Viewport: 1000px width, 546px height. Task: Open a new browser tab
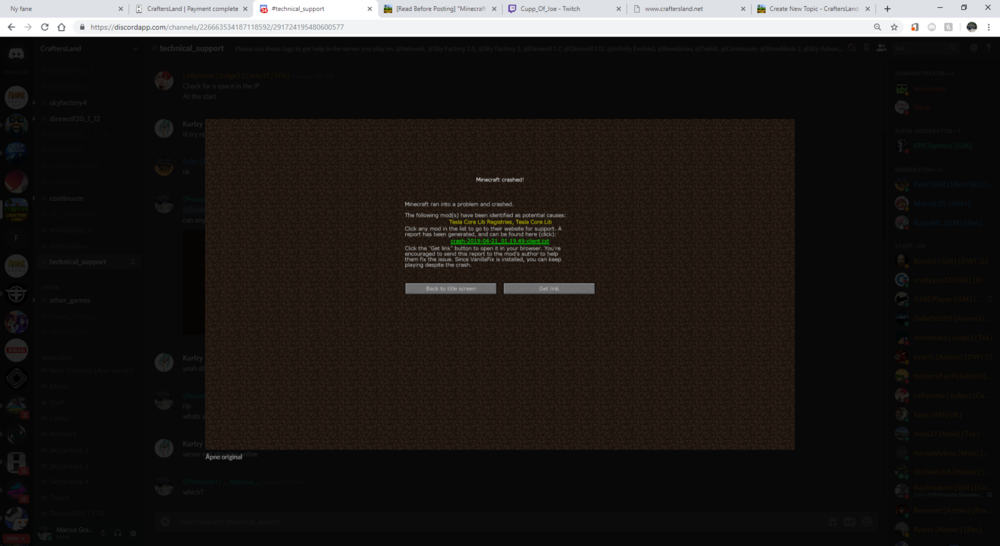(887, 9)
